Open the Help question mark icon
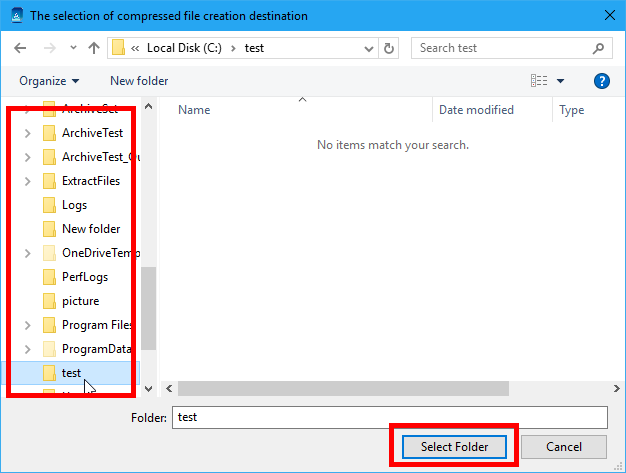The height and width of the screenshot is (473, 626). [602, 81]
